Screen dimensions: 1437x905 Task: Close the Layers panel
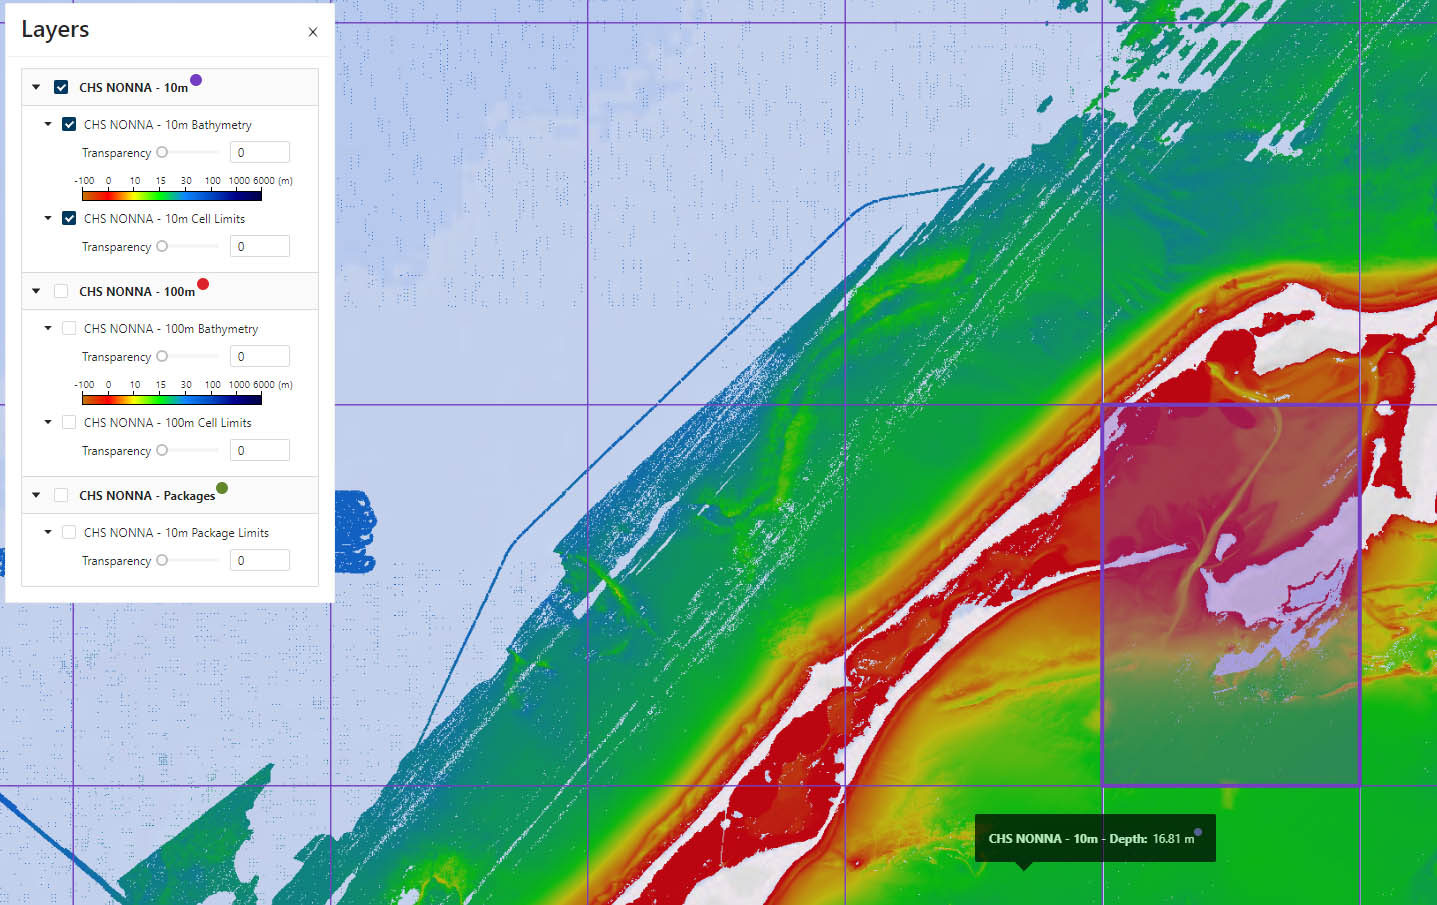tap(313, 32)
